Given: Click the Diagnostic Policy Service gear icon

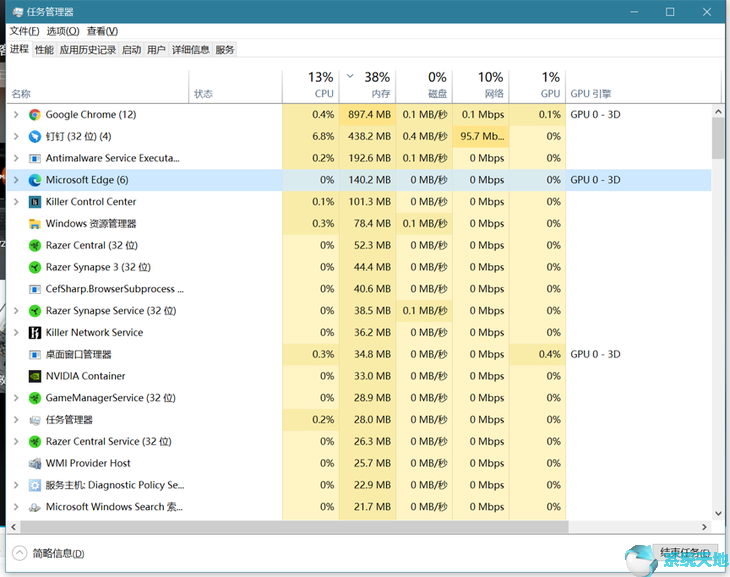Looking at the screenshot, I should coord(34,485).
